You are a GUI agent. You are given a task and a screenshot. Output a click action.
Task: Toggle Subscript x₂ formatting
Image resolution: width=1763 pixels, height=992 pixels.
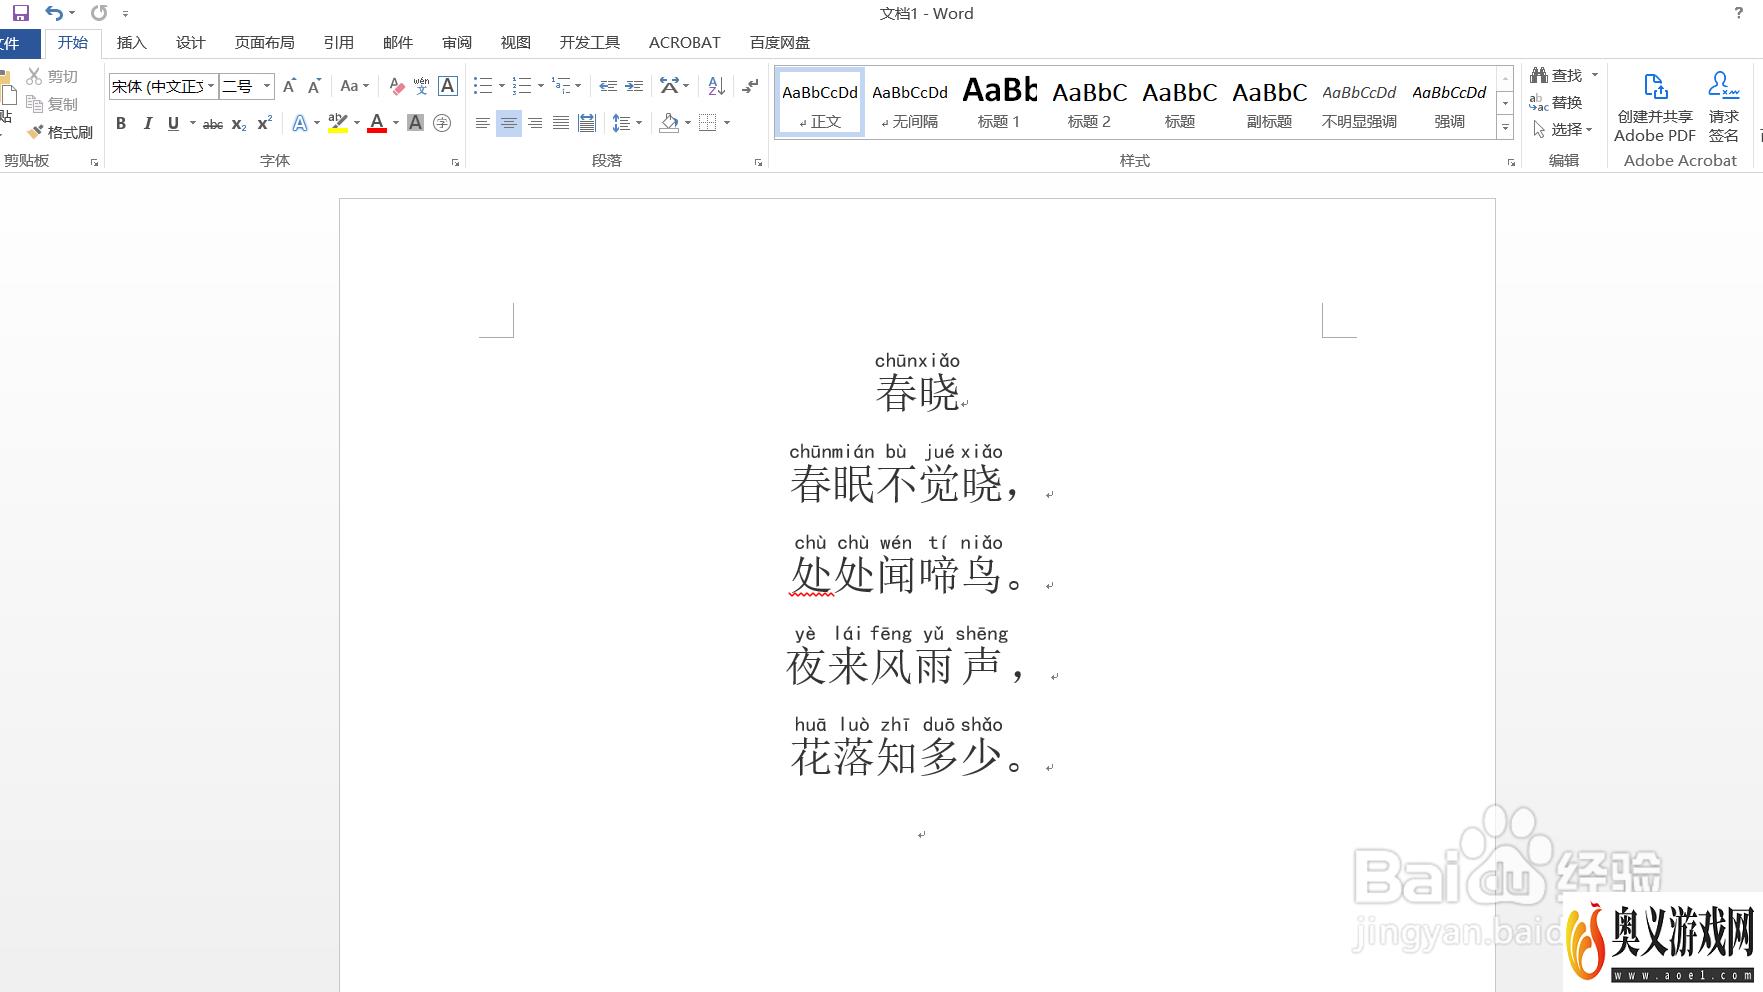click(x=238, y=123)
